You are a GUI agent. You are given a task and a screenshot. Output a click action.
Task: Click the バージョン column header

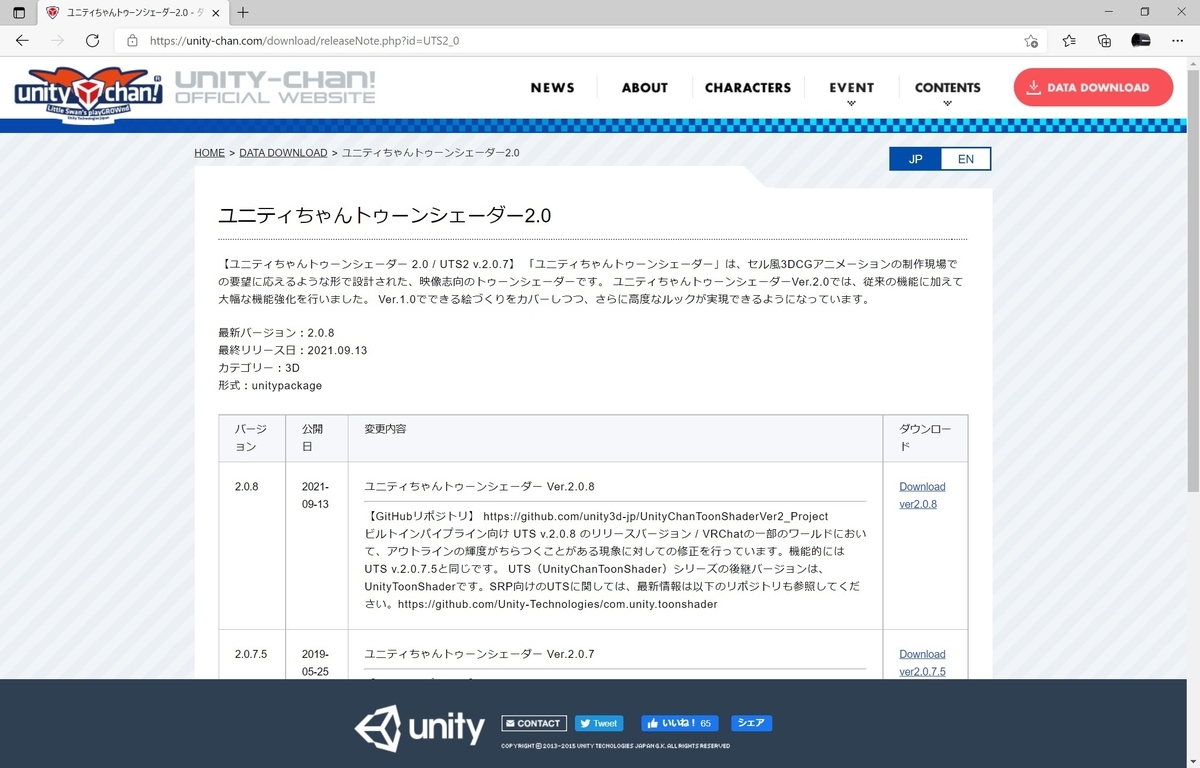[x=251, y=438]
